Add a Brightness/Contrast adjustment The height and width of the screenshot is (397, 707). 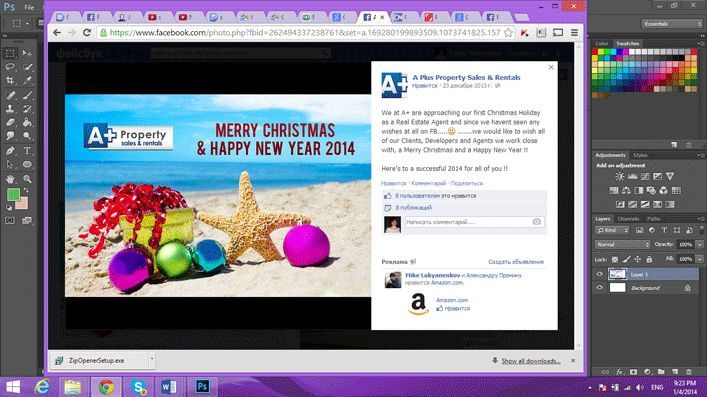coord(620,176)
